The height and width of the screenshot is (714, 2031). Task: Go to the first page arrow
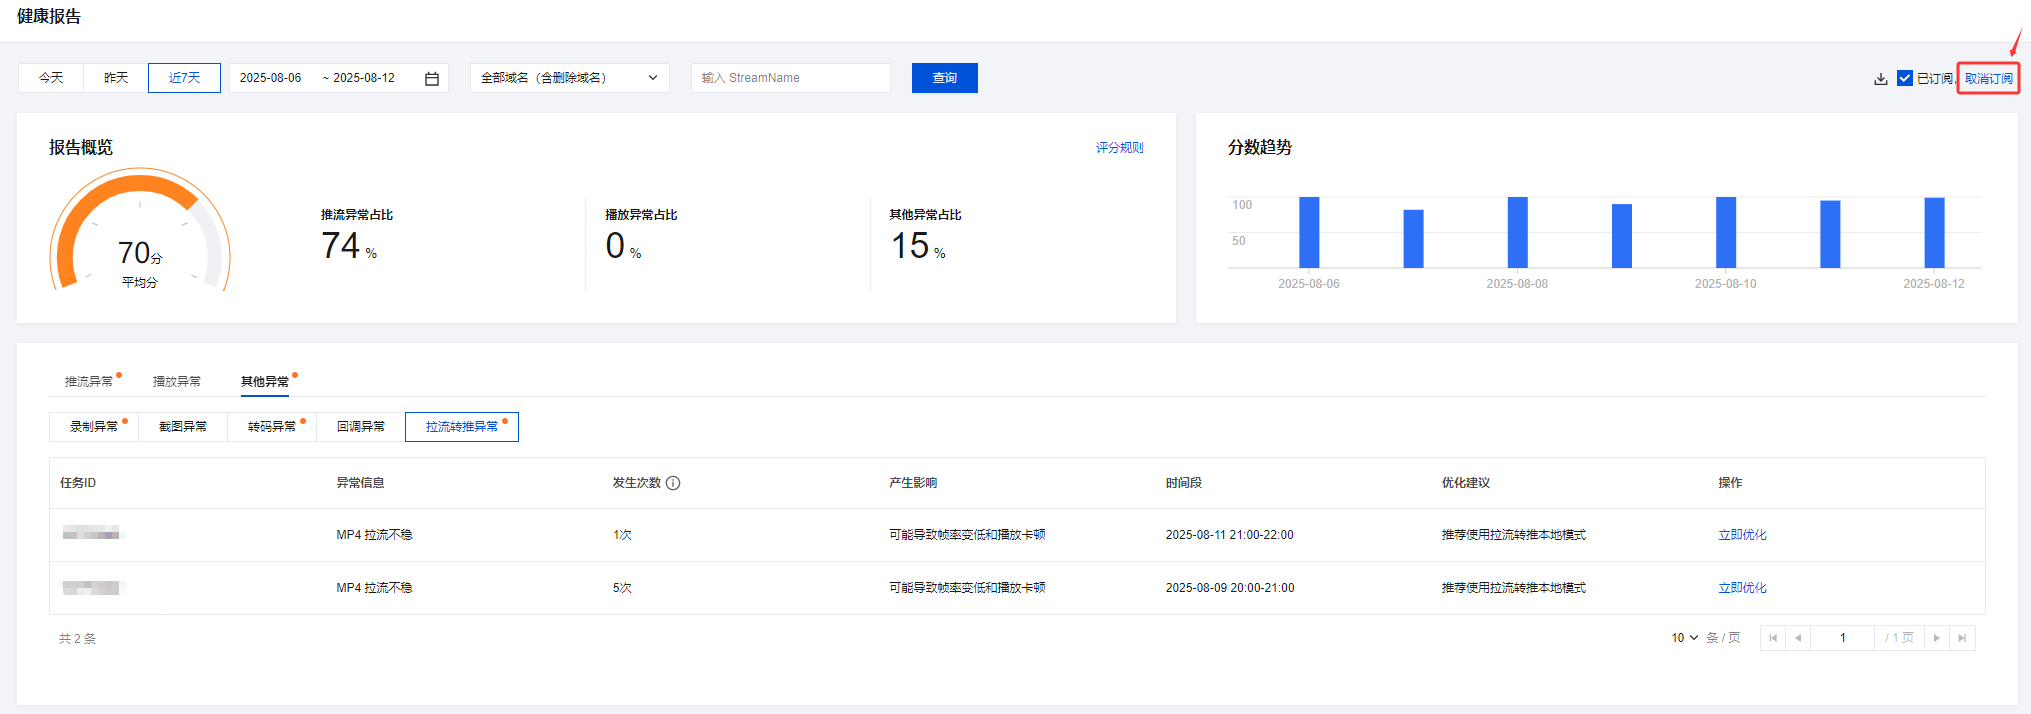1773,638
